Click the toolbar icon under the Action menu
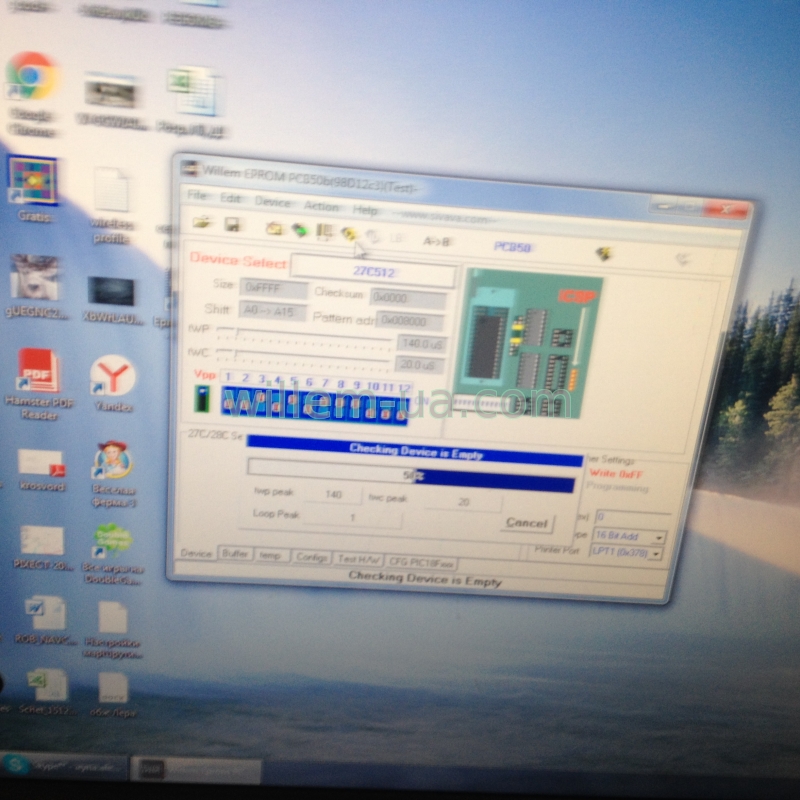800x800 pixels. click(324, 232)
